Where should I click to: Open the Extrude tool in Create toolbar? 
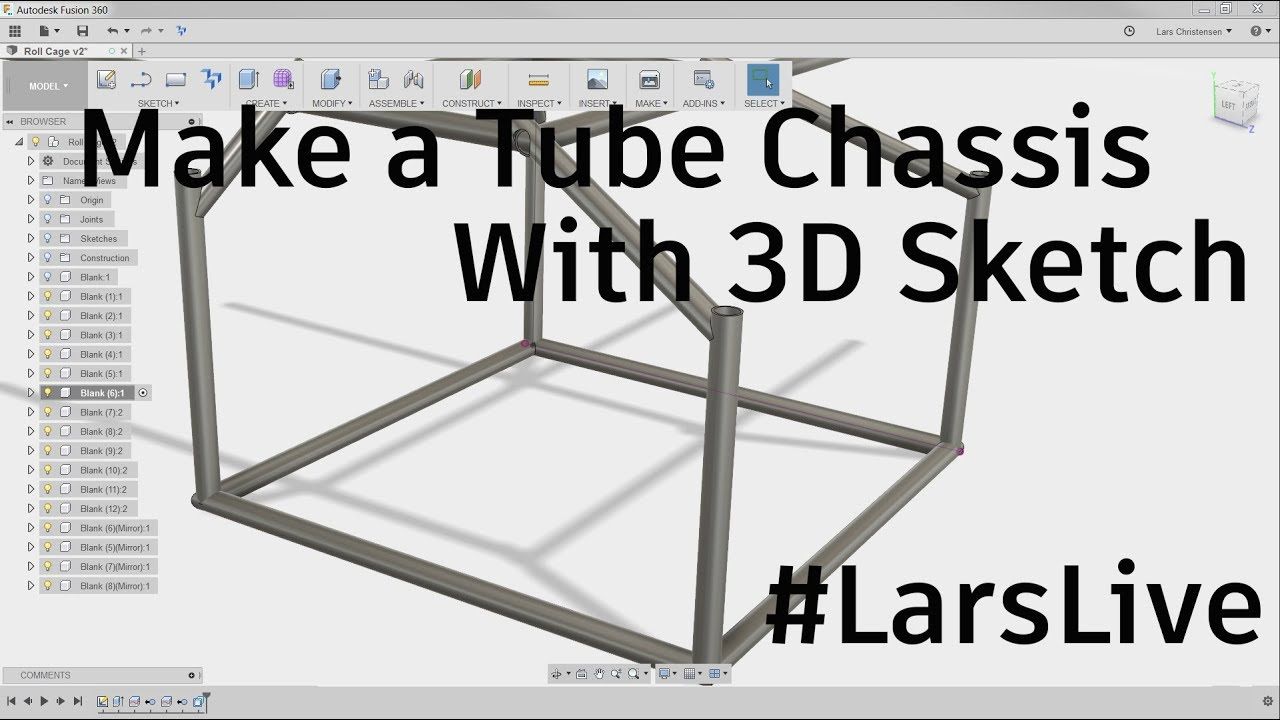click(x=248, y=80)
